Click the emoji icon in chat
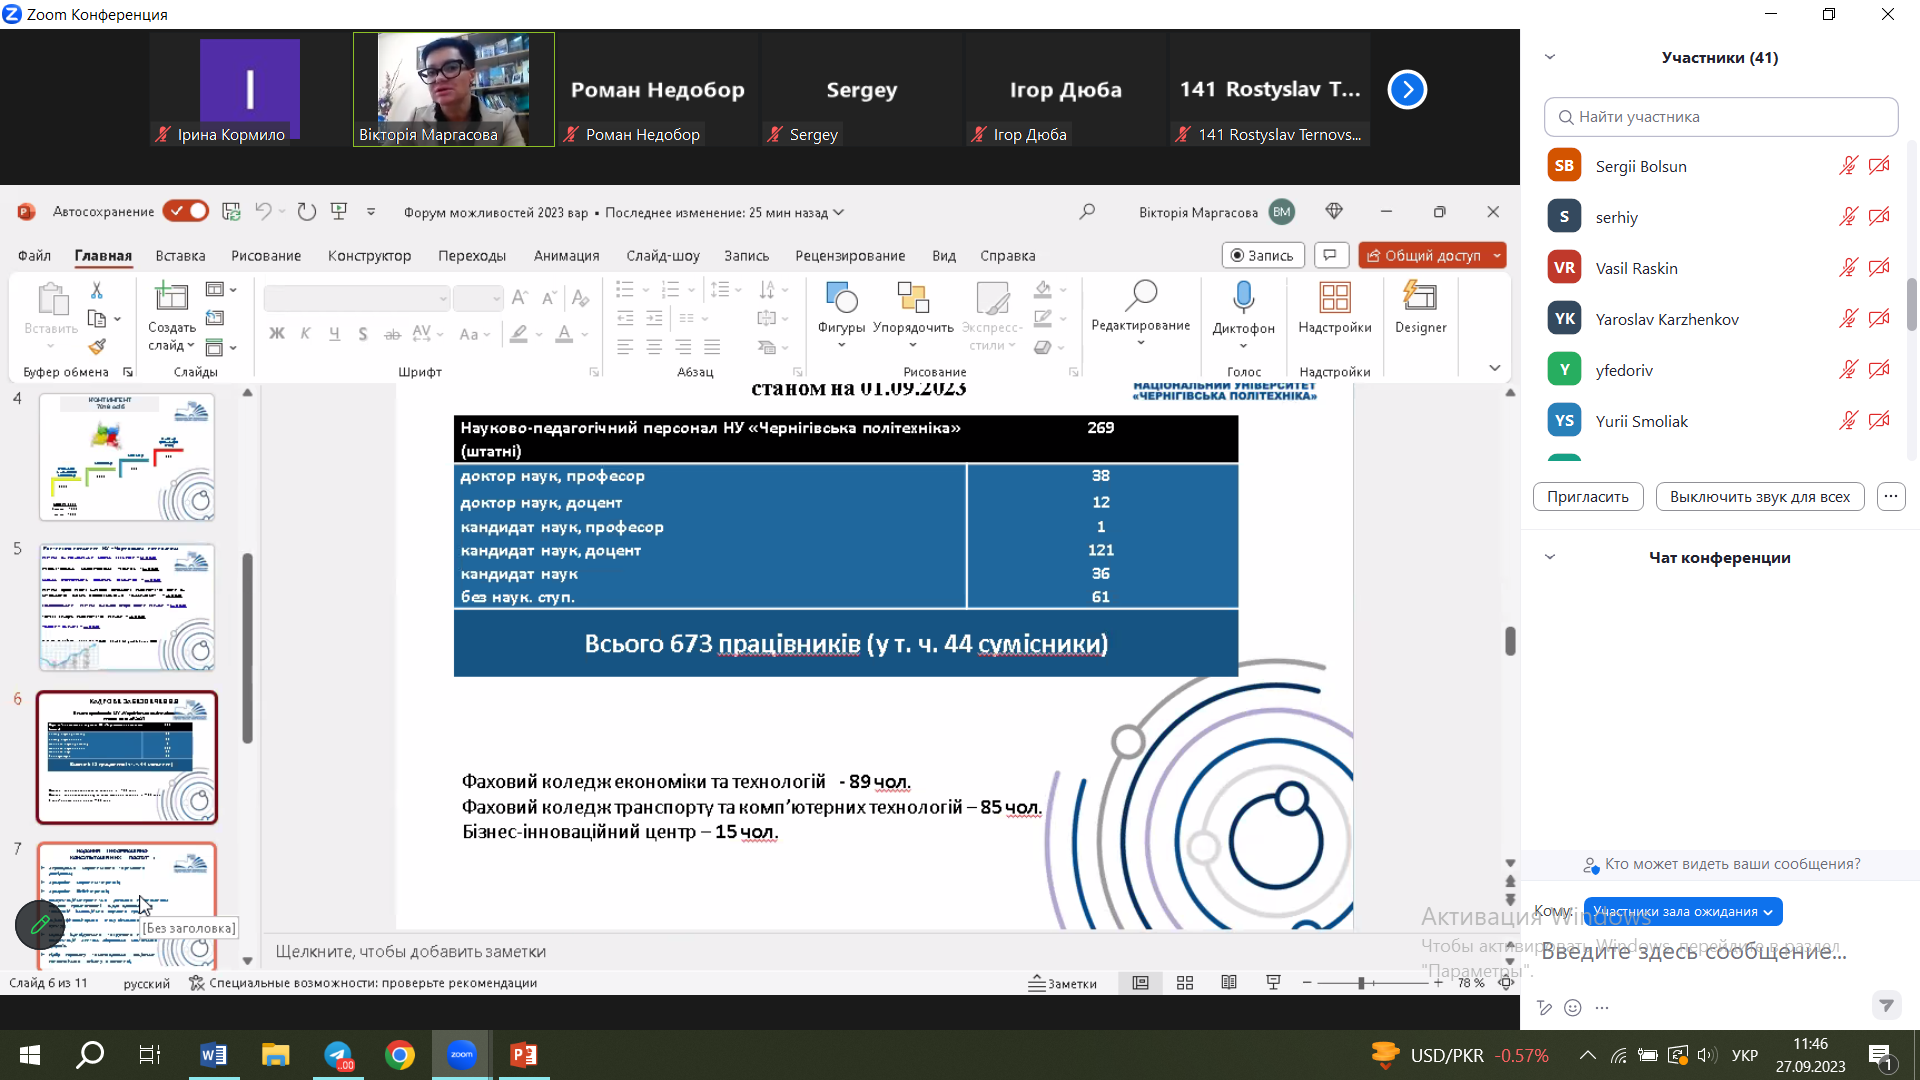Screen dimensions: 1920x1080 [1573, 1007]
